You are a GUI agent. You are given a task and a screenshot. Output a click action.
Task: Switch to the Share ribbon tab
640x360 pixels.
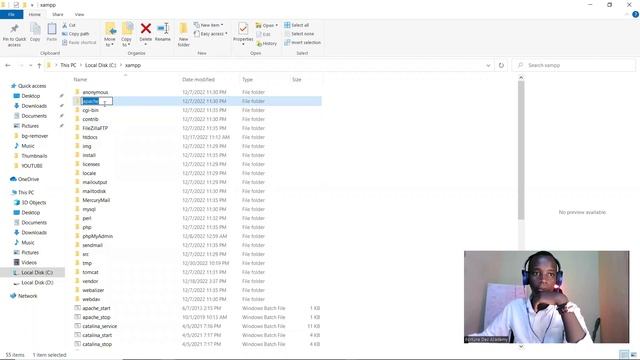coord(58,14)
